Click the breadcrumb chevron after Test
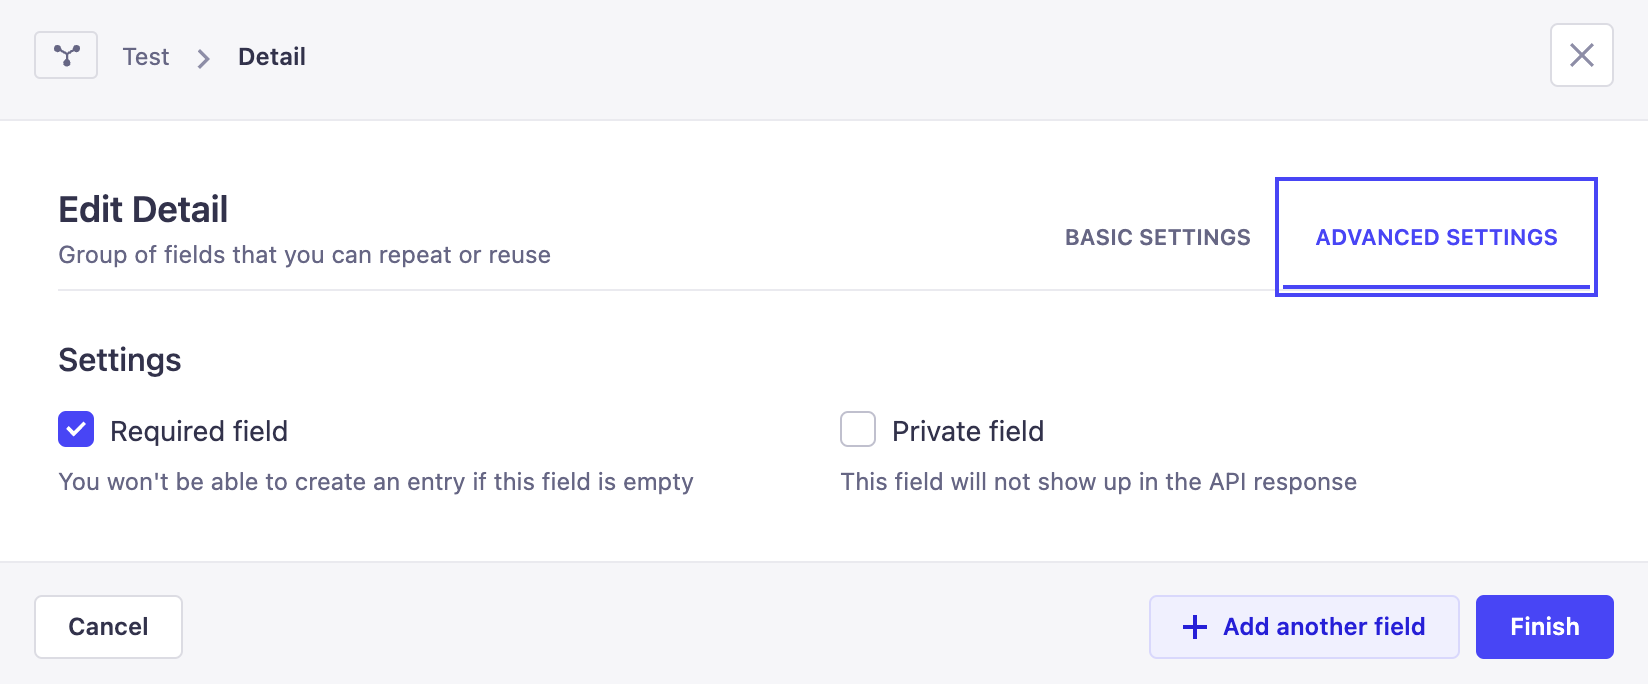 [x=203, y=58]
